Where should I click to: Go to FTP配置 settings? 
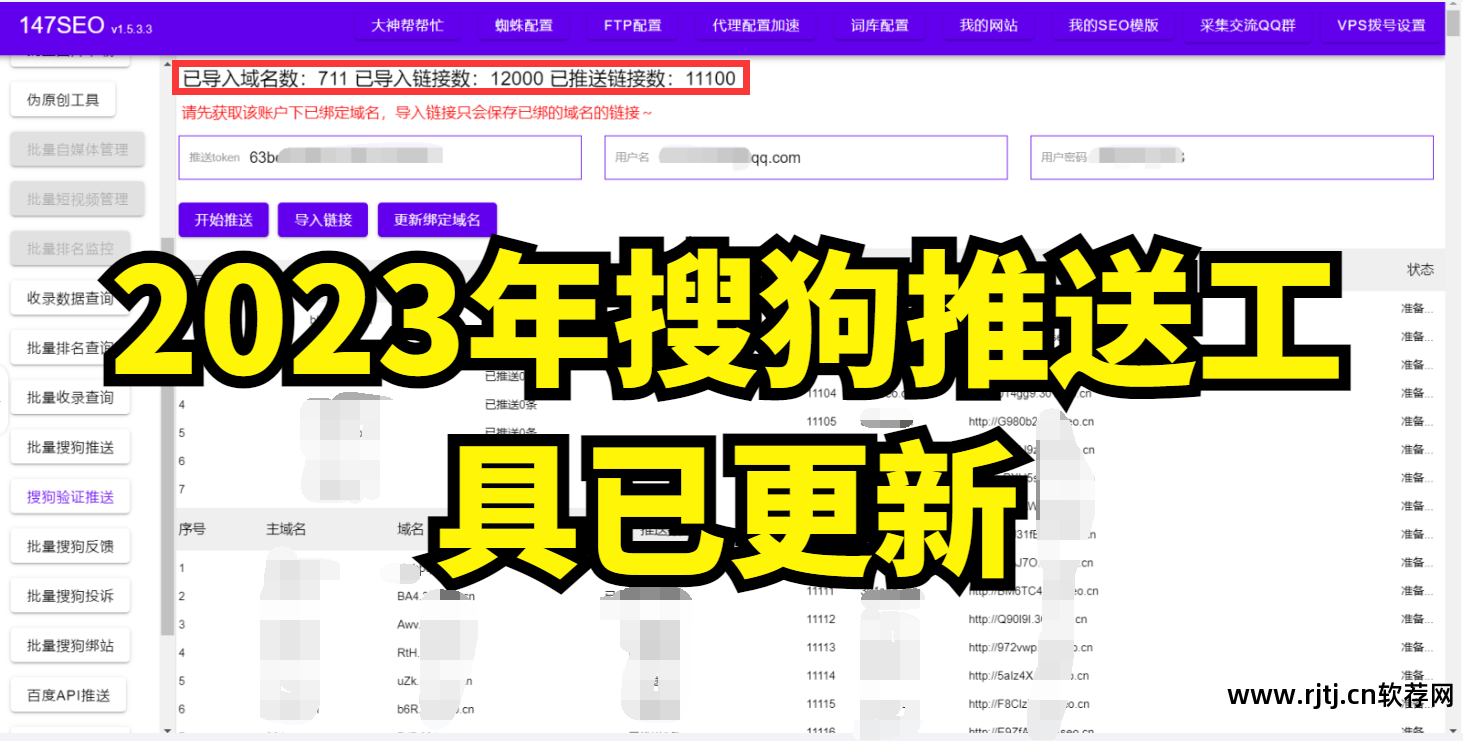pyautogui.click(x=633, y=25)
